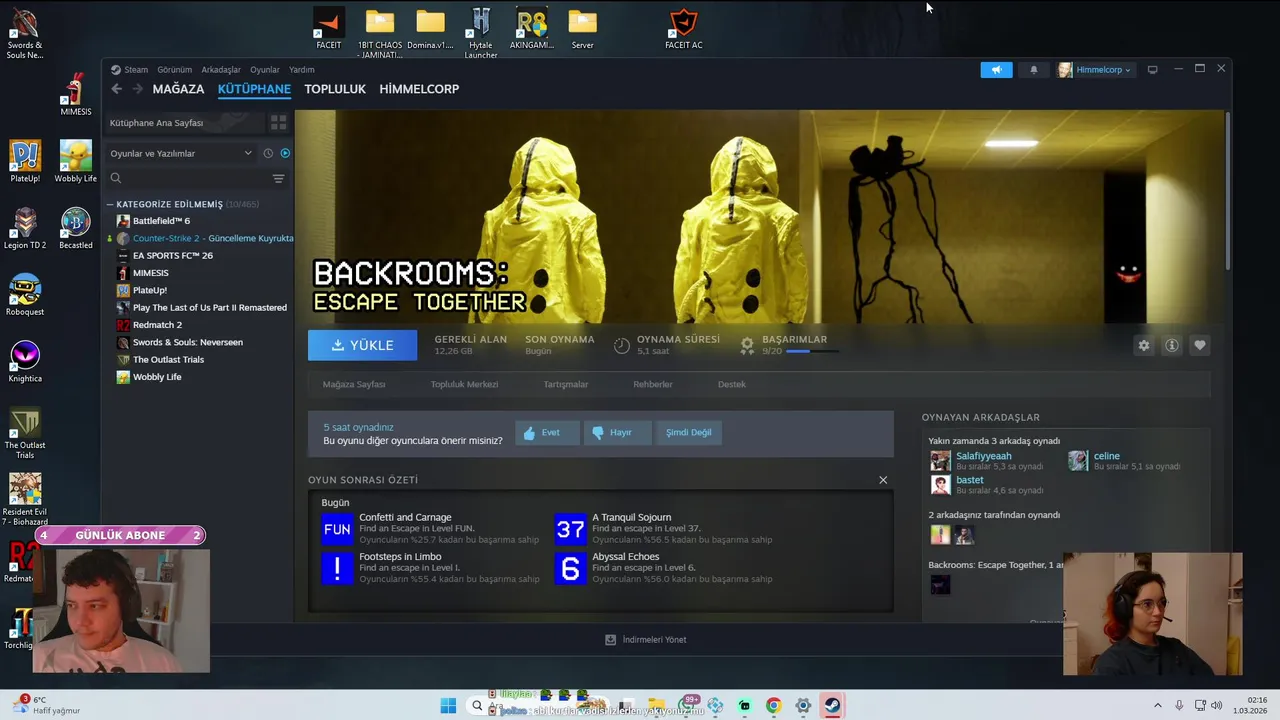The image size is (1280, 720).
Task: Click the Steam announcements megaphone button
Action: (996, 70)
